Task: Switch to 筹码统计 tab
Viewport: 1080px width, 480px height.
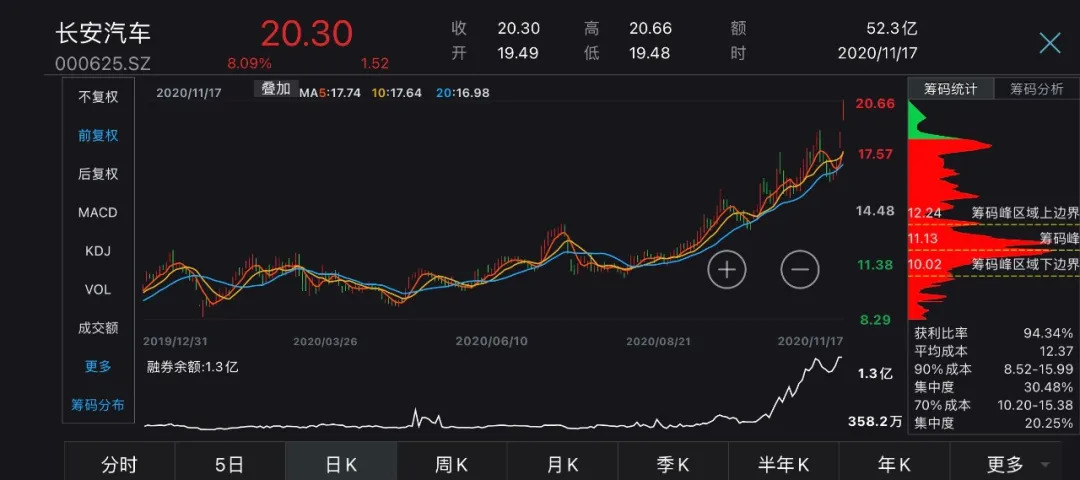Action: [x=951, y=90]
